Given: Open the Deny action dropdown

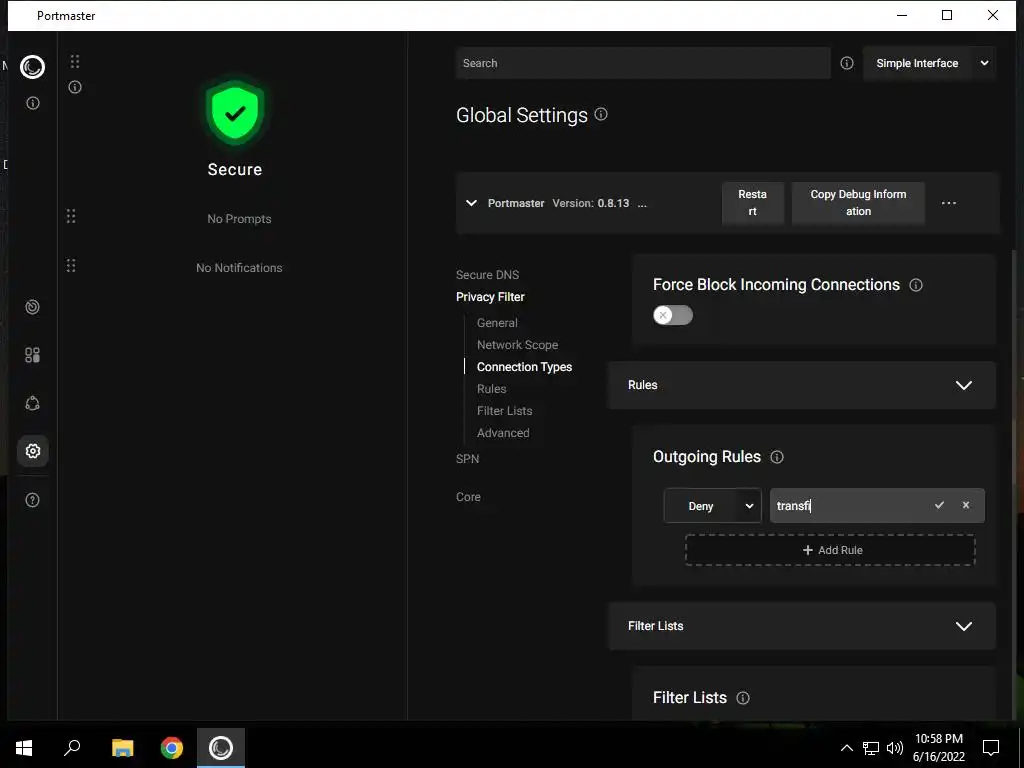Looking at the screenshot, I should (x=712, y=506).
